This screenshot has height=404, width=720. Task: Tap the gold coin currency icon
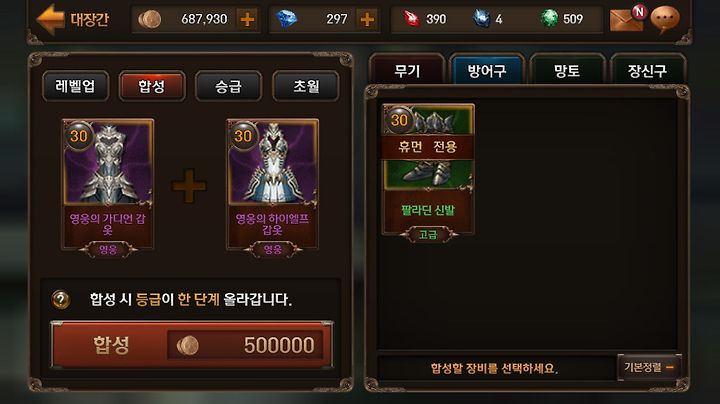tap(150, 19)
